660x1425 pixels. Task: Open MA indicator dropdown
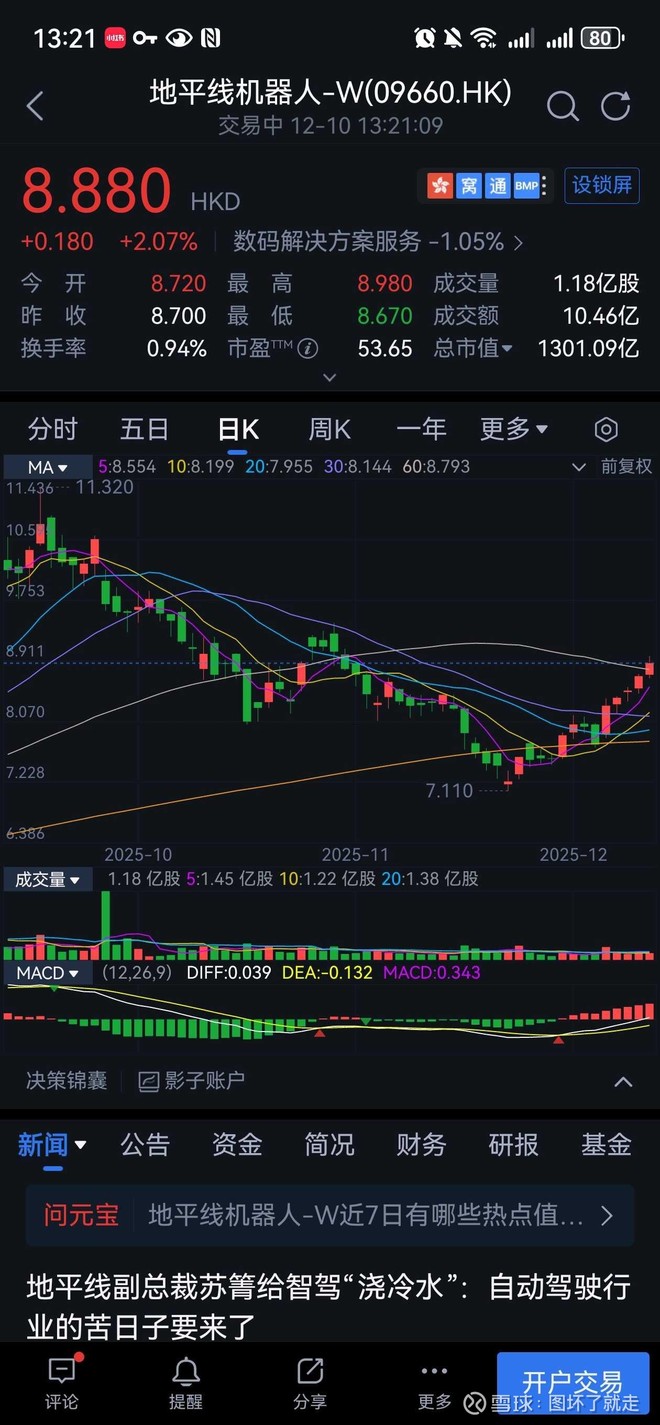point(47,467)
